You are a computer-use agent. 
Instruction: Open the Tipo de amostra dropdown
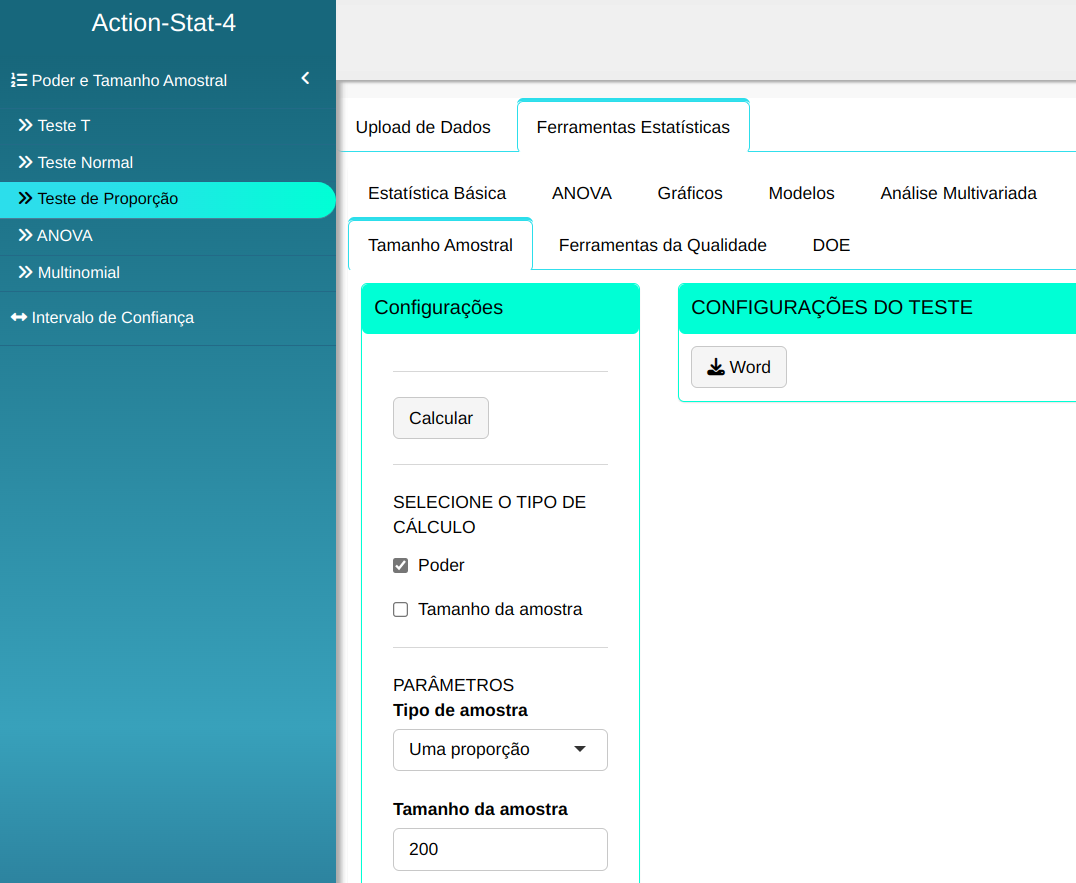point(500,750)
